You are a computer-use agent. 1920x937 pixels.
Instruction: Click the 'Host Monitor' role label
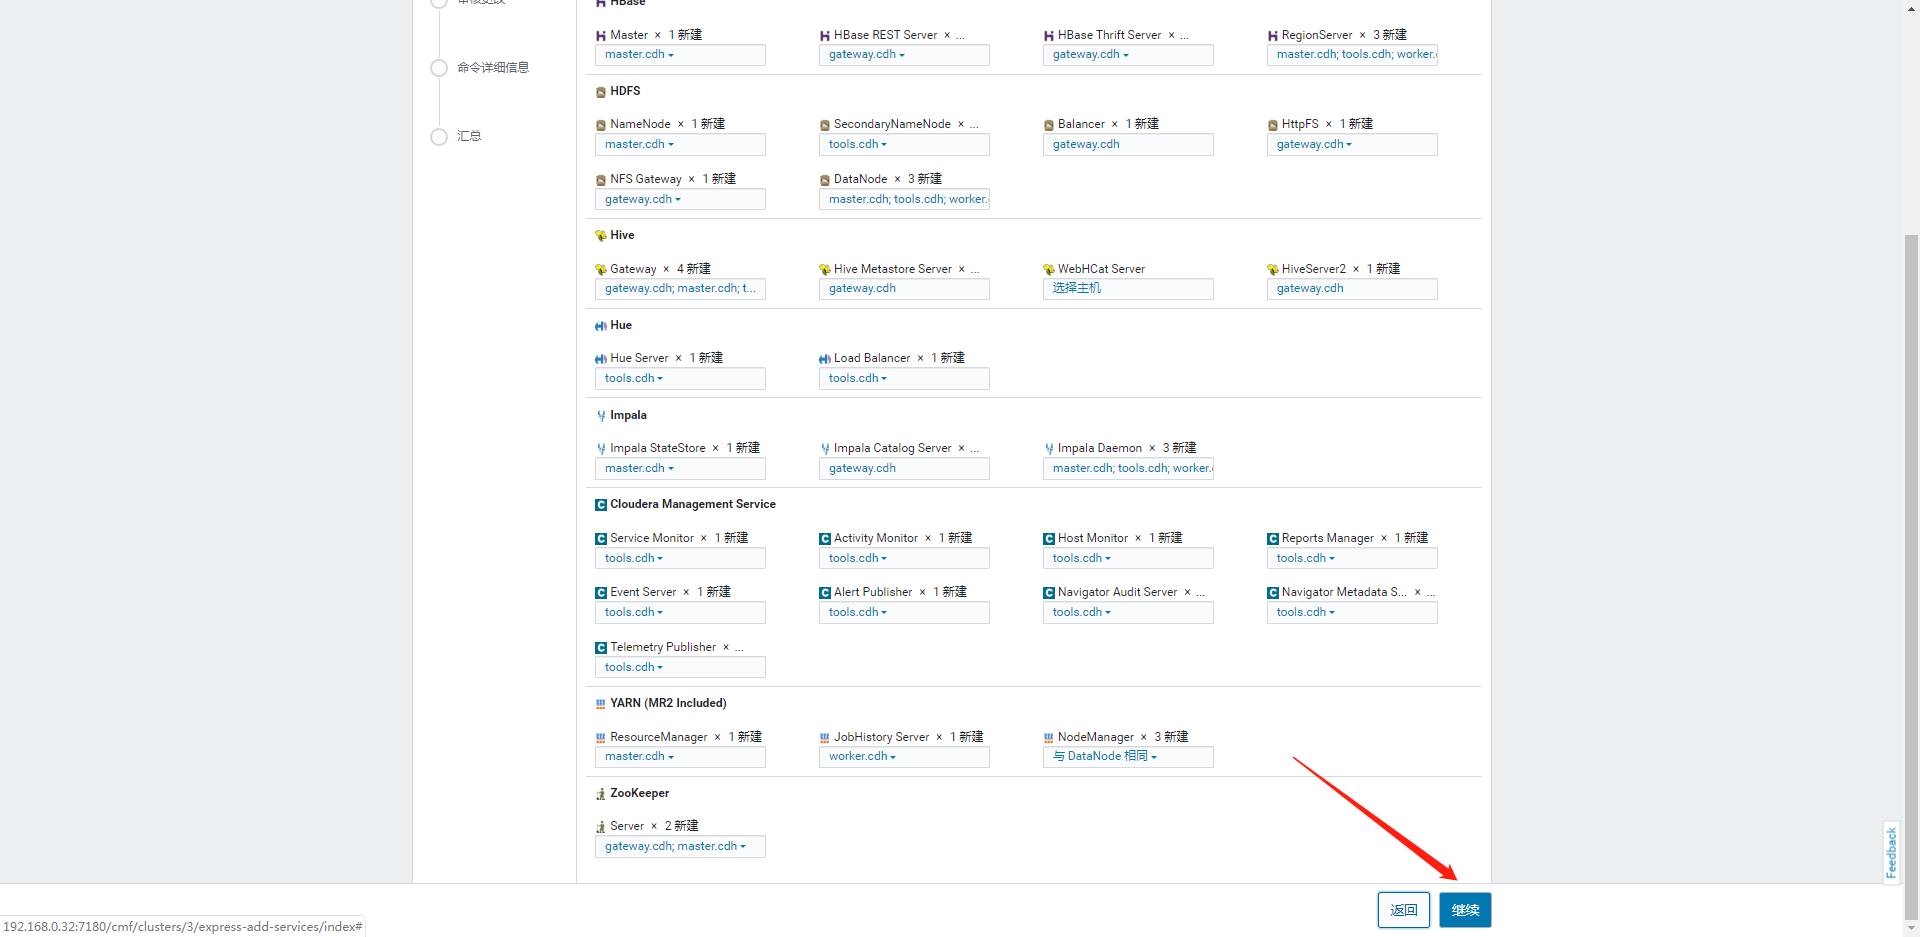[x=1093, y=539]
